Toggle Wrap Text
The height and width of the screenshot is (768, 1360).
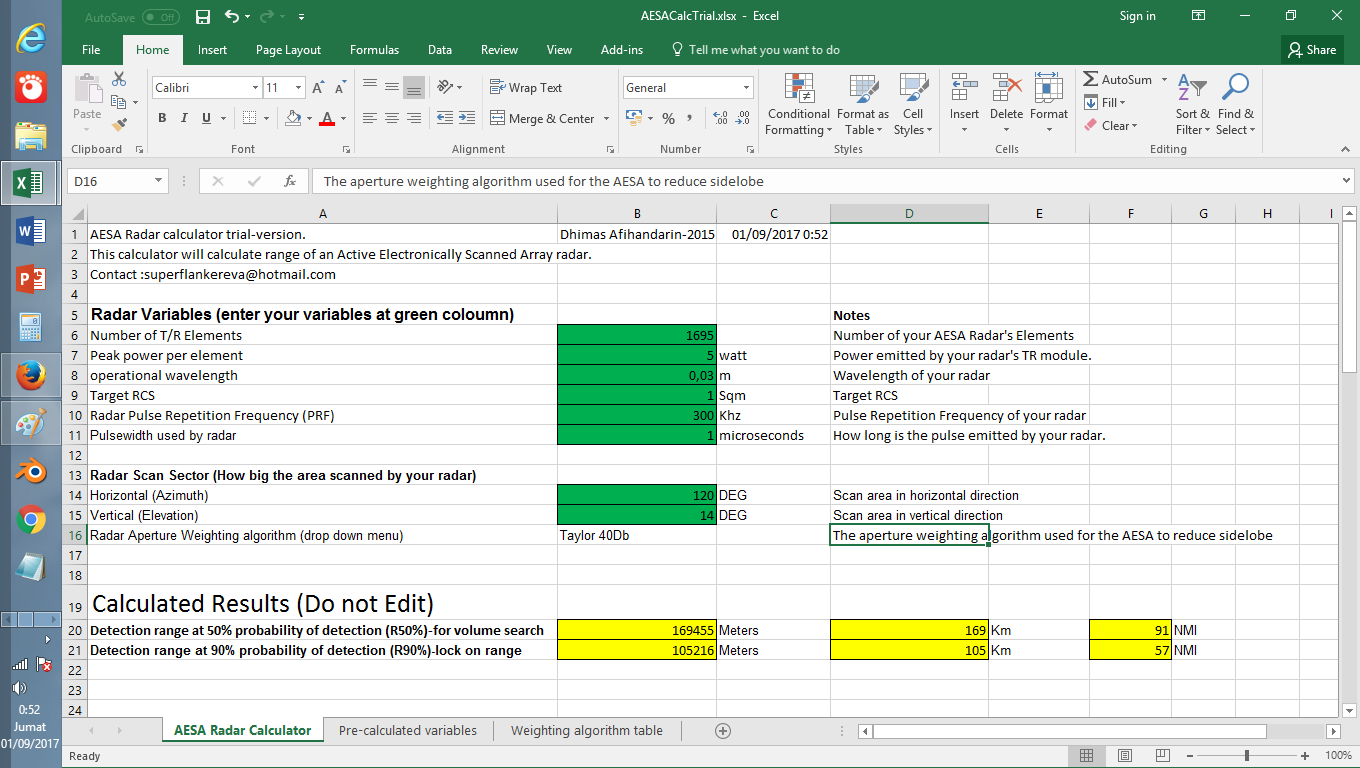pos(526,88)
